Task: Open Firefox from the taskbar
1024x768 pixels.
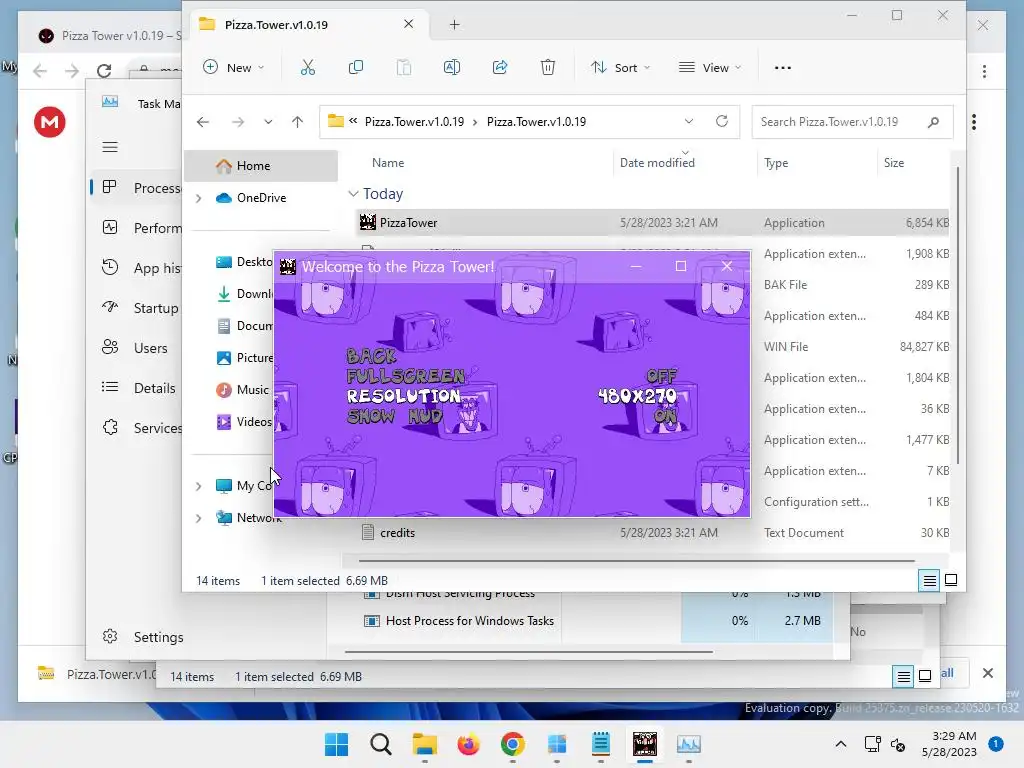Action: click(468, 744)
